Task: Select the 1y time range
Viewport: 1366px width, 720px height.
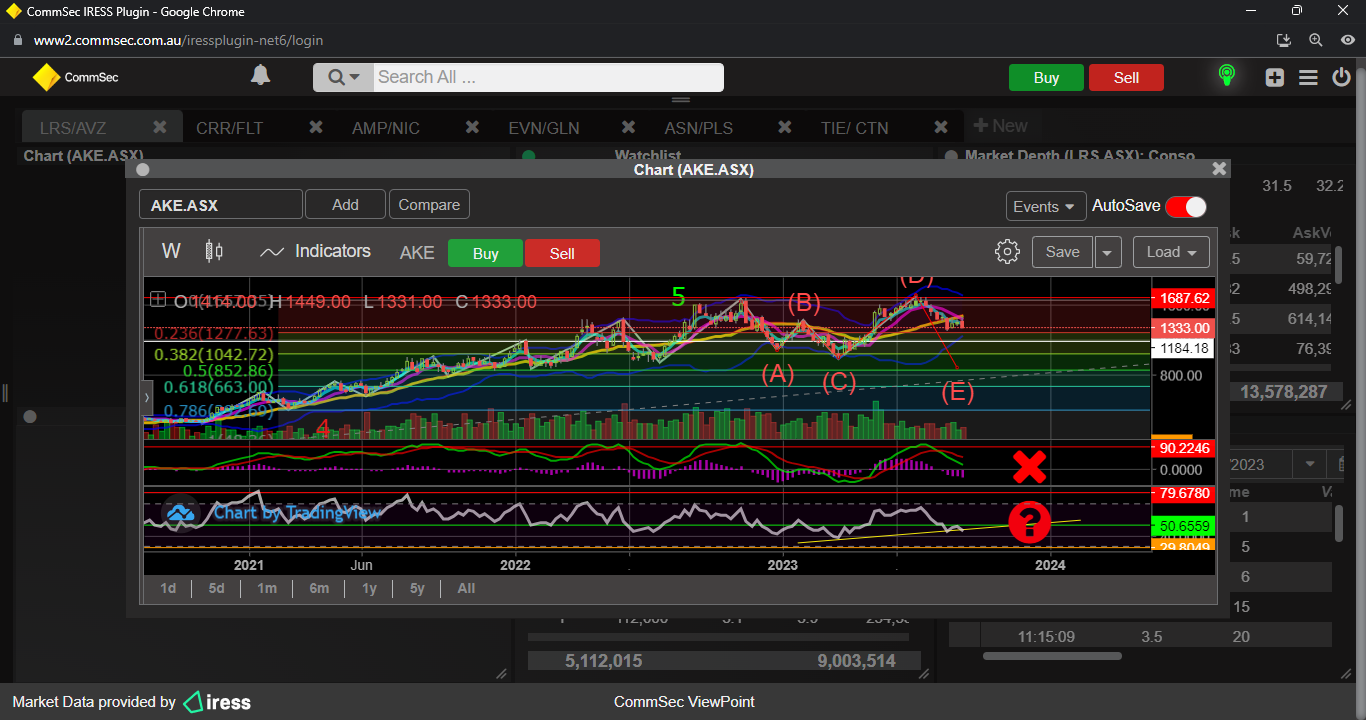Action: coord(369,588)
